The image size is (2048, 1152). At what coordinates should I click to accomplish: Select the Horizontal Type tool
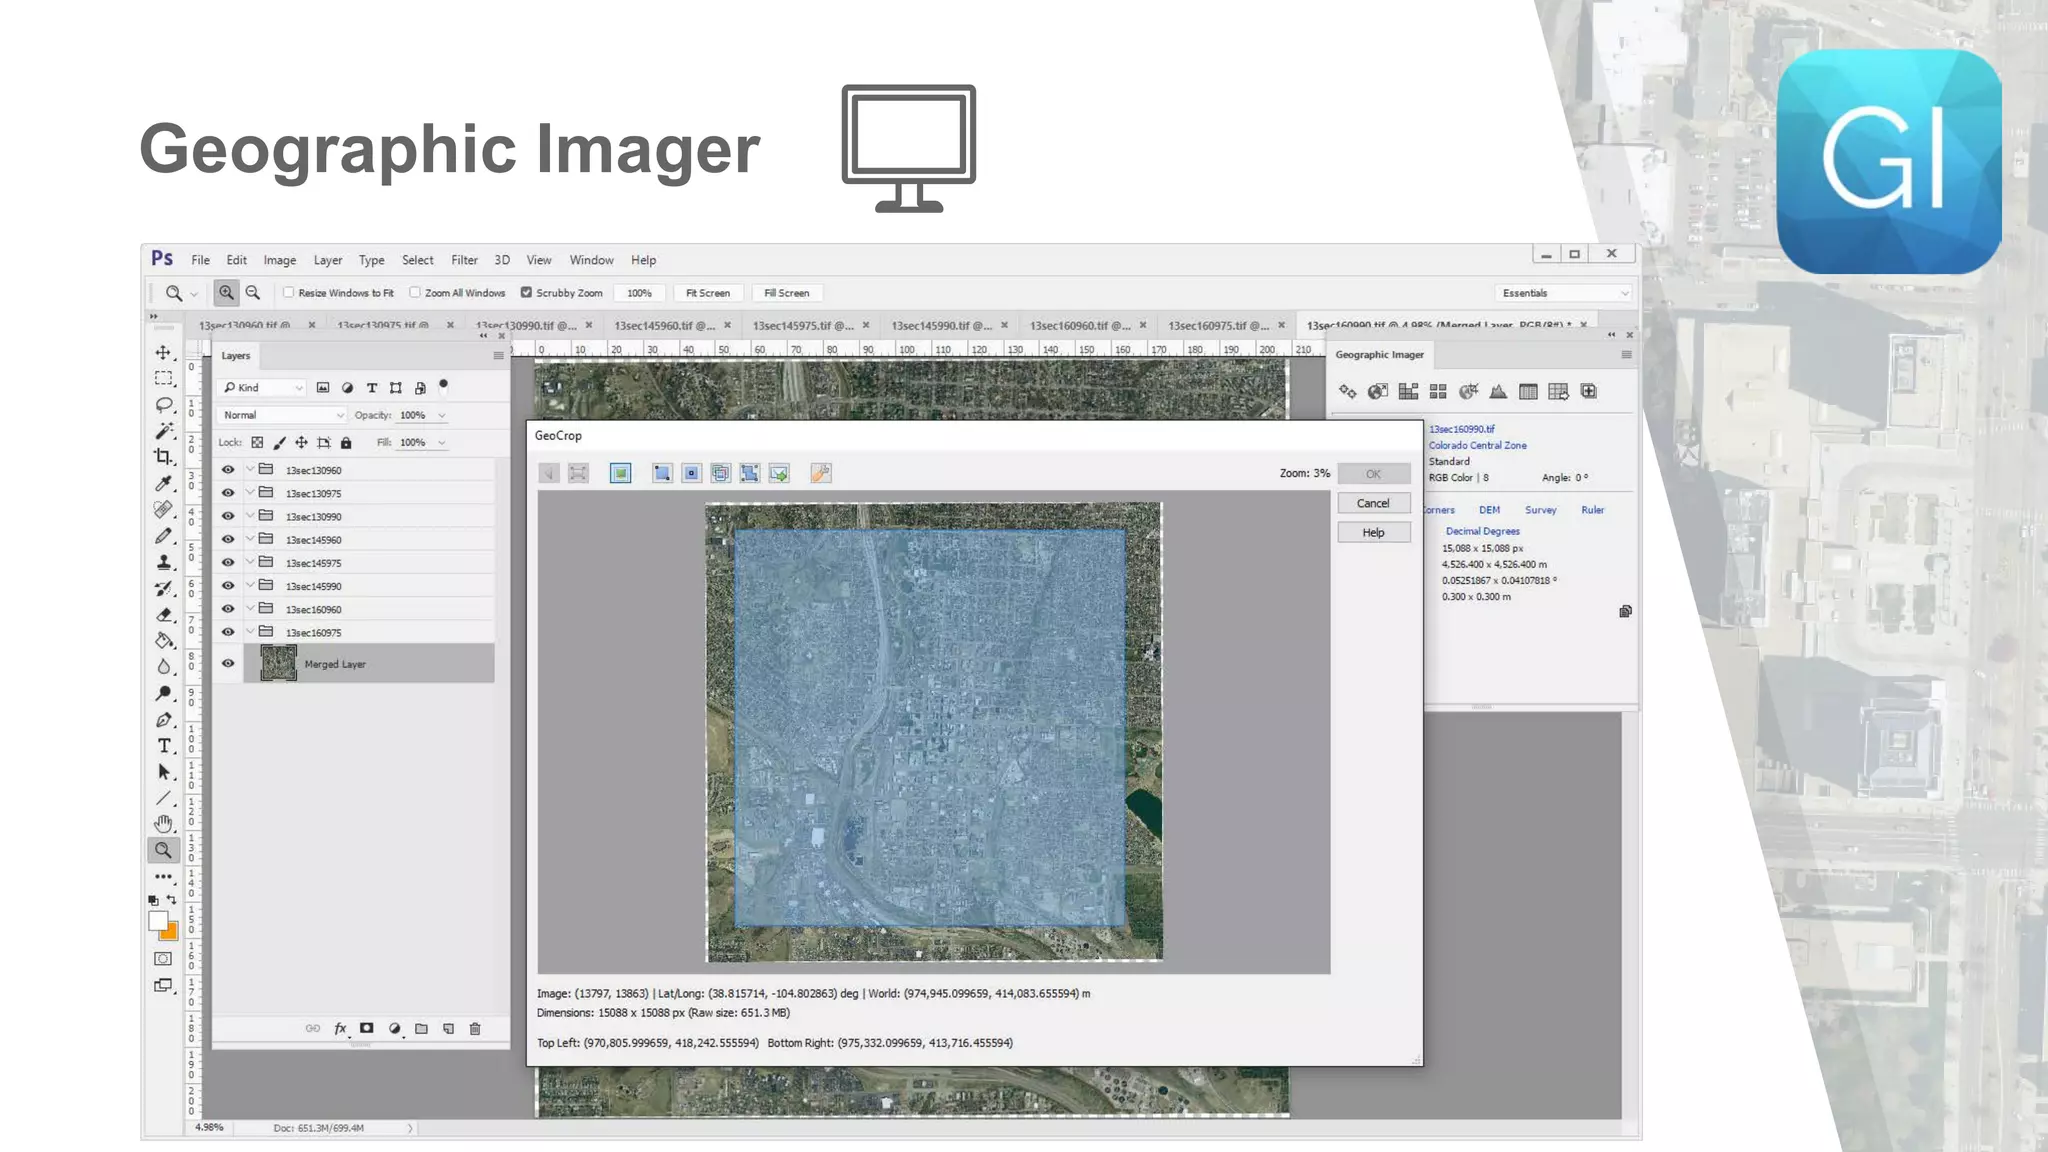[163, 746]
